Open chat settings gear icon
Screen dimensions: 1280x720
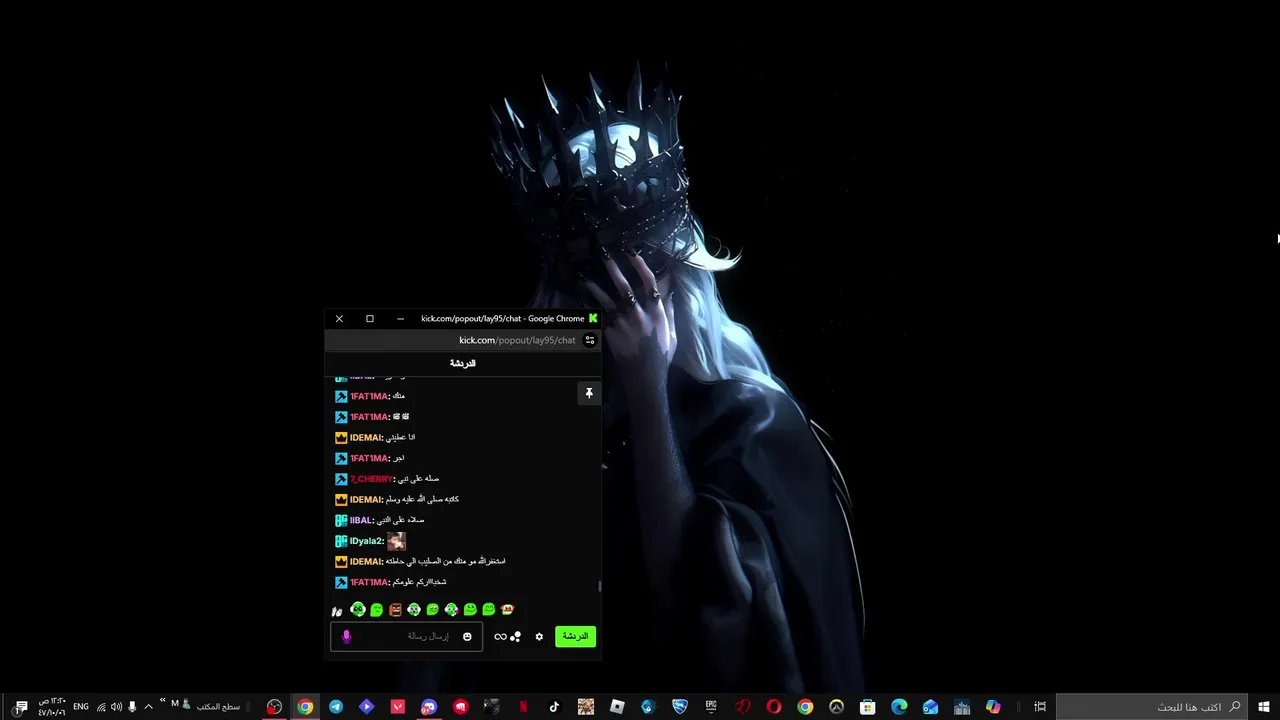[x=539, y=637]
